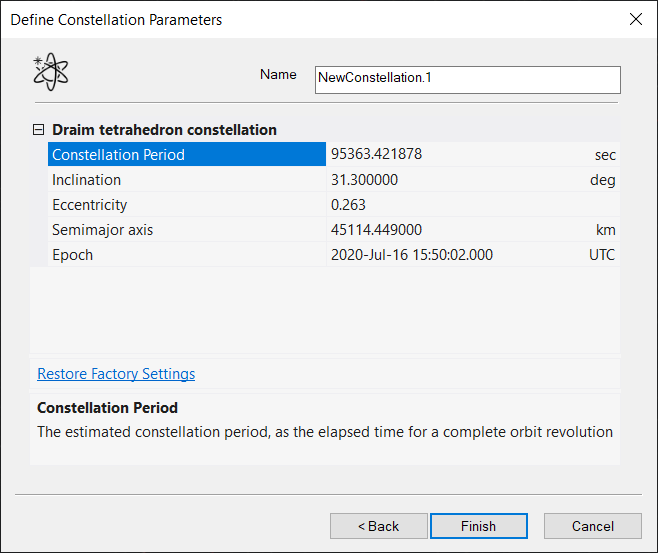Cancel the constellation definition dialog
Image resolution: width=658 pixels, height=553 pixels.
click(592, 526)
